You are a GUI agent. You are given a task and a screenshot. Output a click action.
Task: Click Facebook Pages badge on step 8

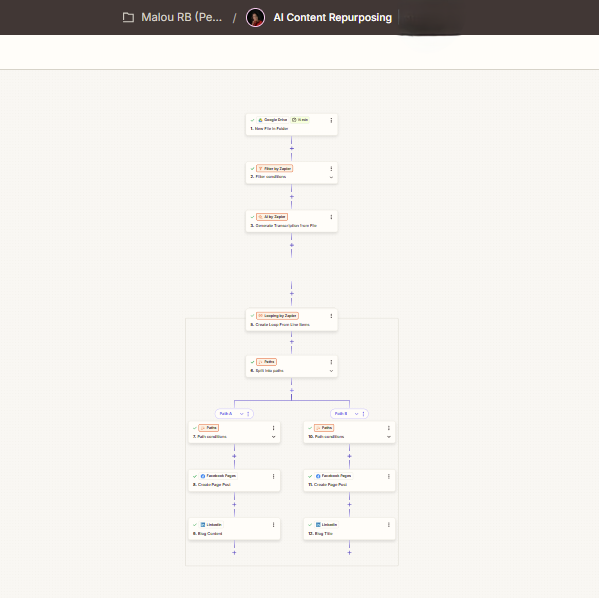218,476
